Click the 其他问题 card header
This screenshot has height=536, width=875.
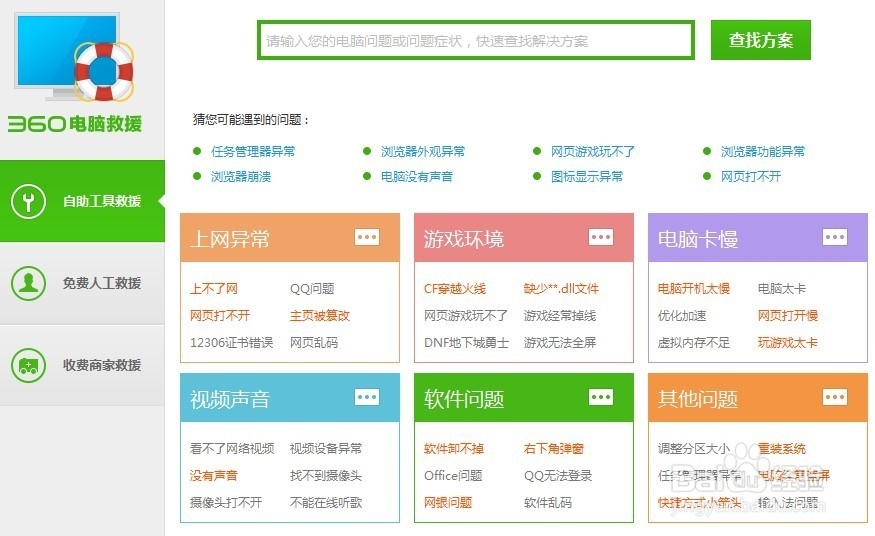pos(758,398)
